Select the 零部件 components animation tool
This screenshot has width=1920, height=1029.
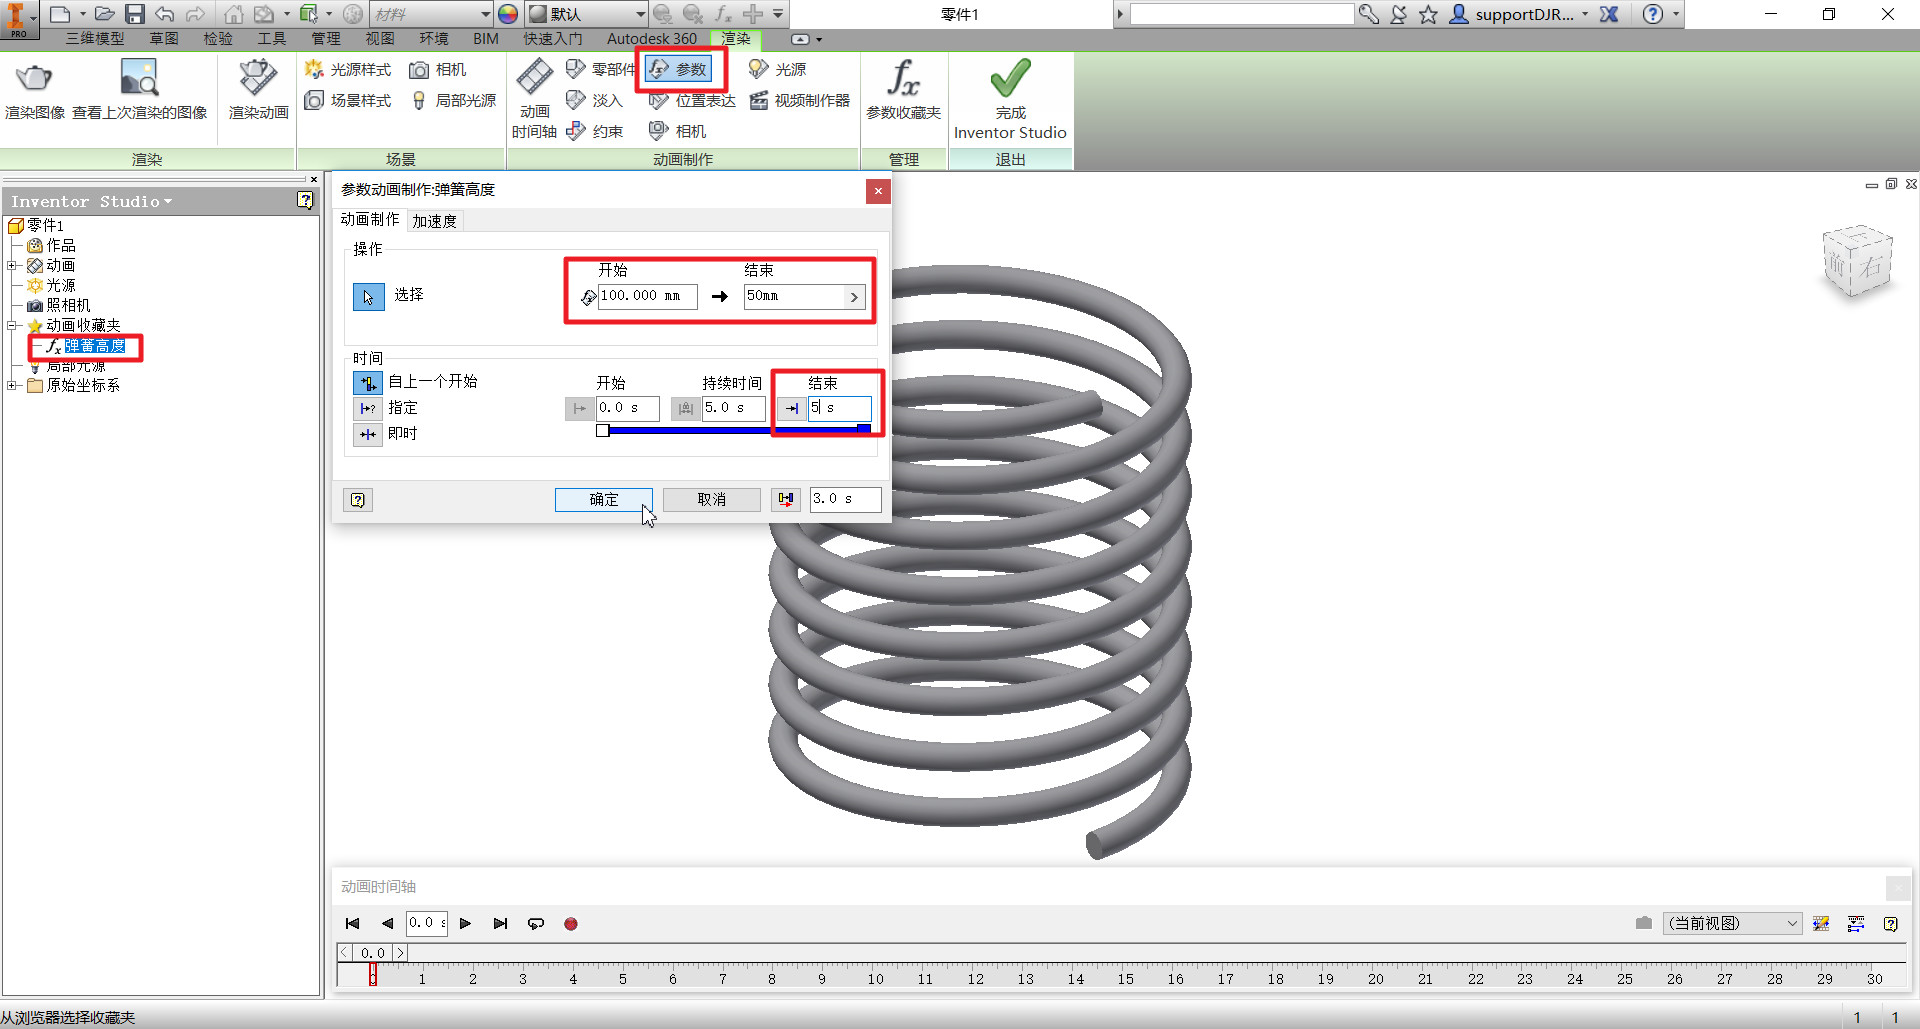click(600, 69)
